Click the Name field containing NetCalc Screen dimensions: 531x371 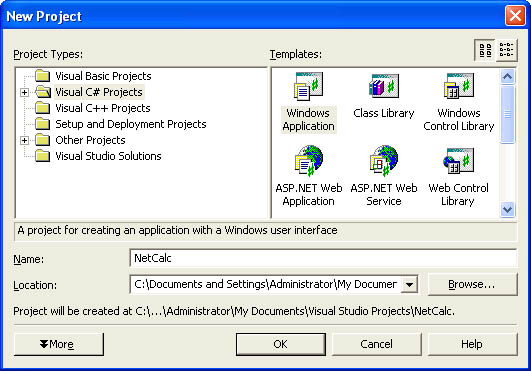pos(323,258)
